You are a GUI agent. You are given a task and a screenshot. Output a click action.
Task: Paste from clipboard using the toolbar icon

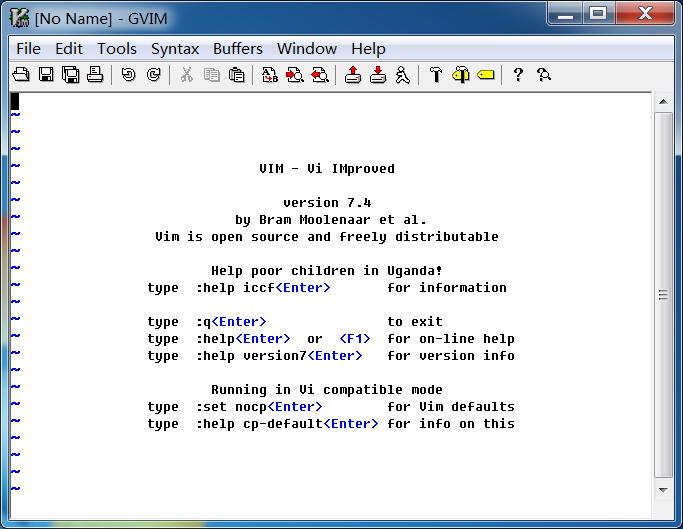(x=236, y=75)
